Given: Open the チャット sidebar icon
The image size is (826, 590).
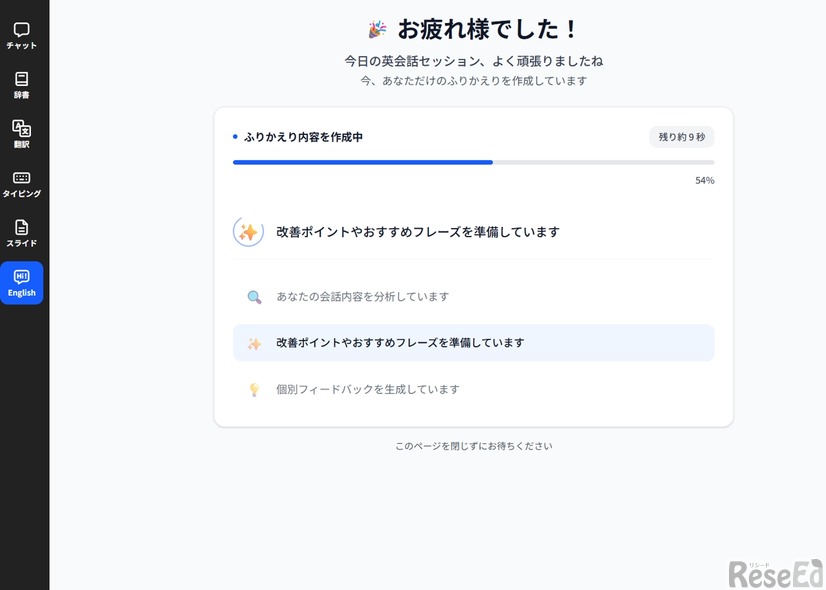Looking at the screenshot, I should pyautogui.click(x=21, y=30).
